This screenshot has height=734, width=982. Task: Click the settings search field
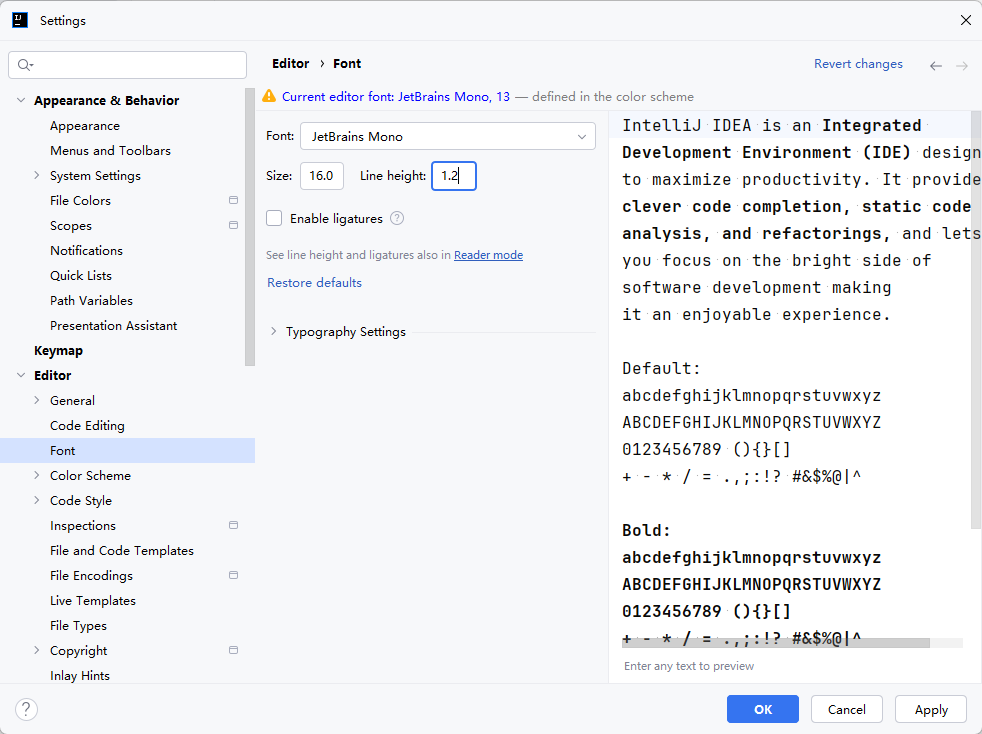(x=127, y=65)
